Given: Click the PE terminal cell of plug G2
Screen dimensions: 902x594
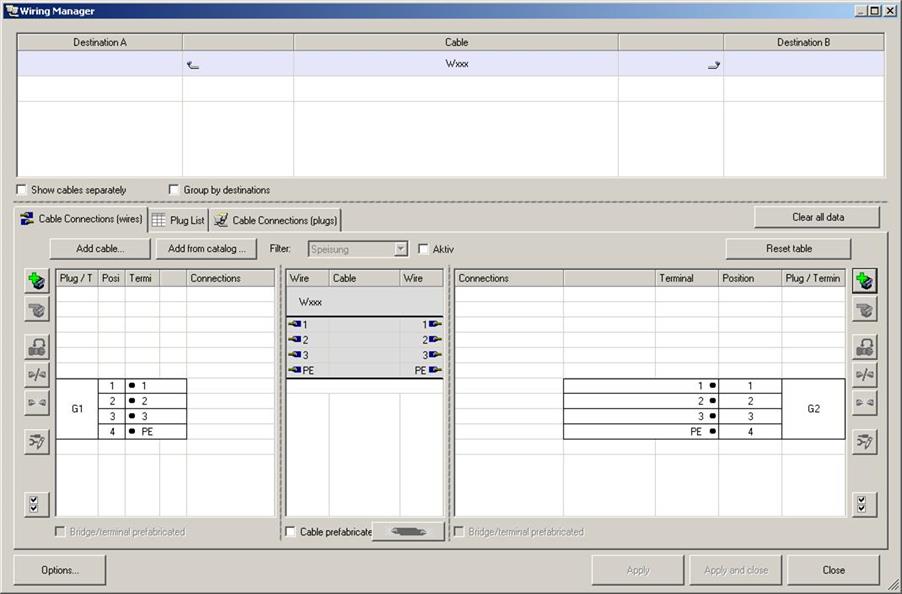Looking at the screenshot, I should [641, 432].
